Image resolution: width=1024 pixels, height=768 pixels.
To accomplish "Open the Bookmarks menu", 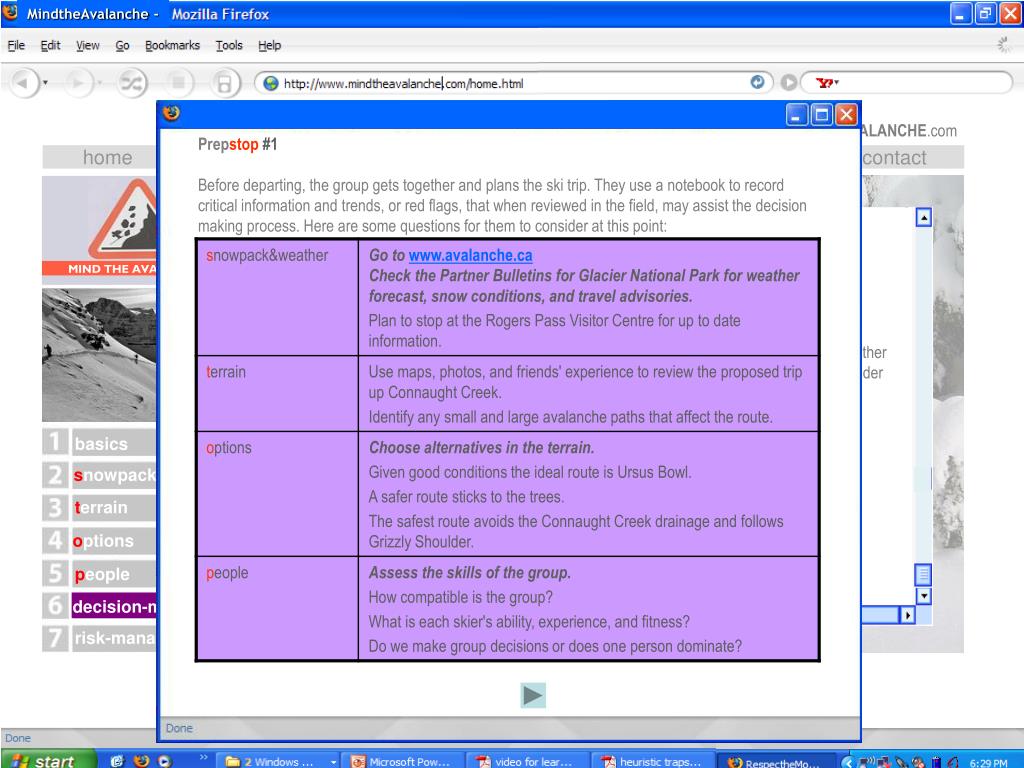I will [172, 45].
